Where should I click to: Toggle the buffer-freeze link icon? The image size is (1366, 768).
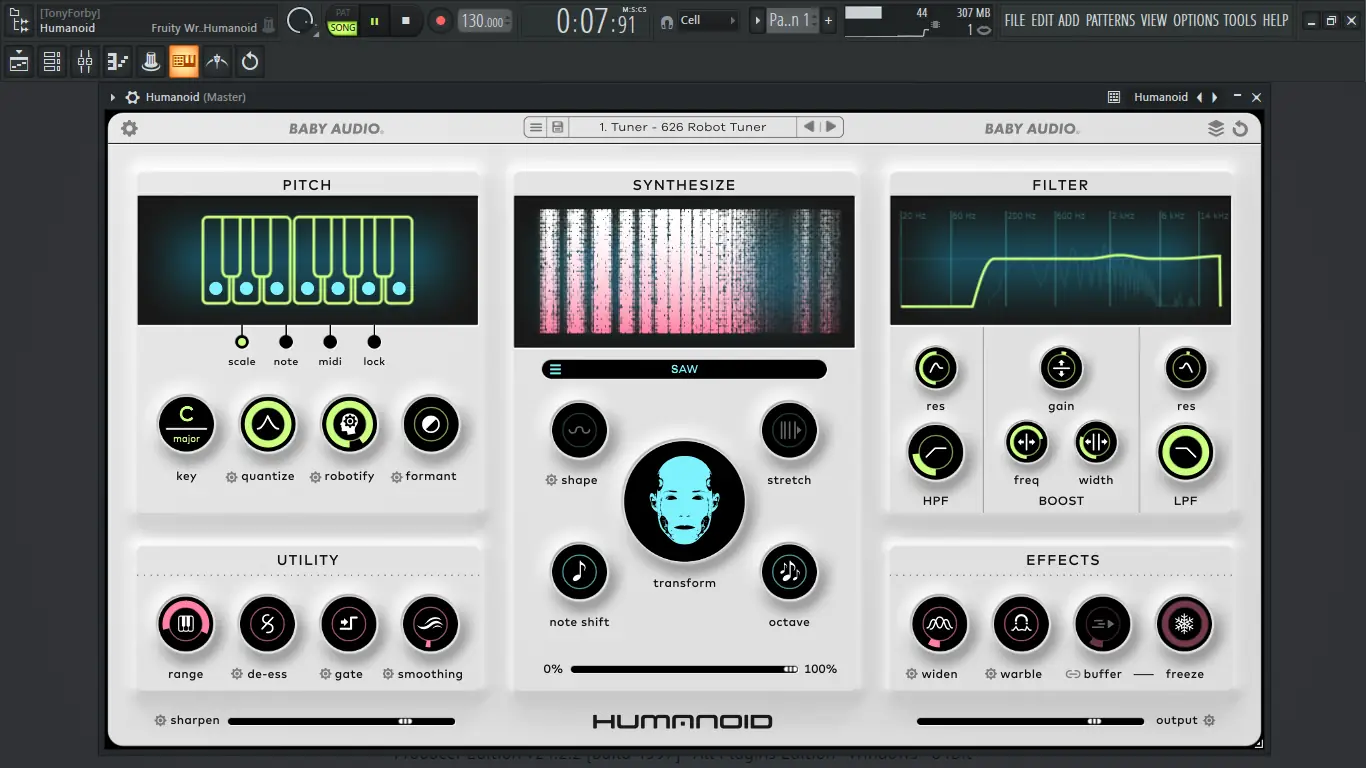[1072, 674]
